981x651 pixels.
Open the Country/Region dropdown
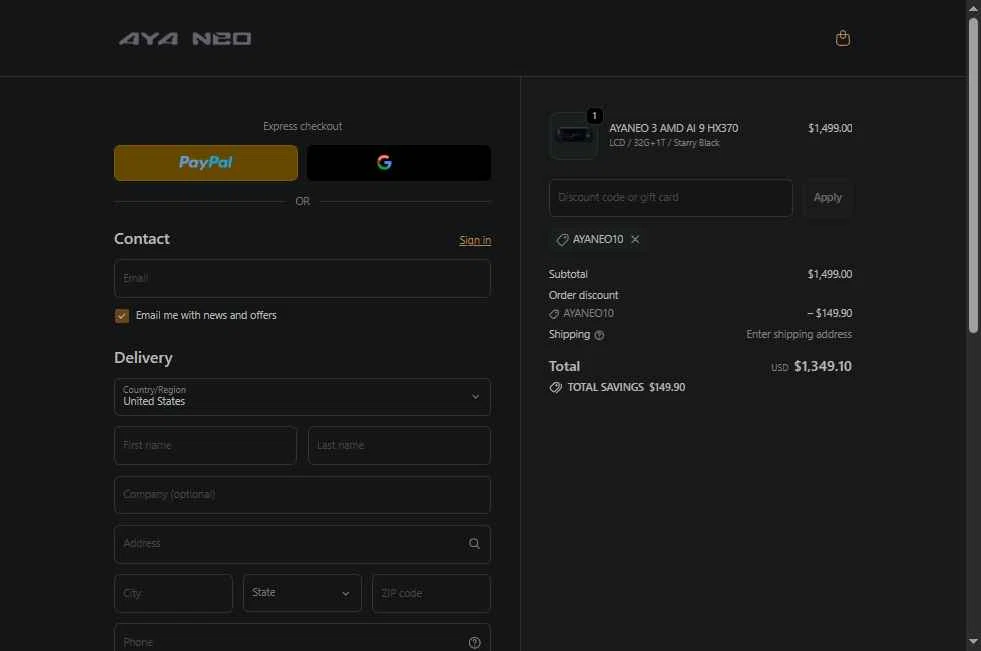[302, 396]
